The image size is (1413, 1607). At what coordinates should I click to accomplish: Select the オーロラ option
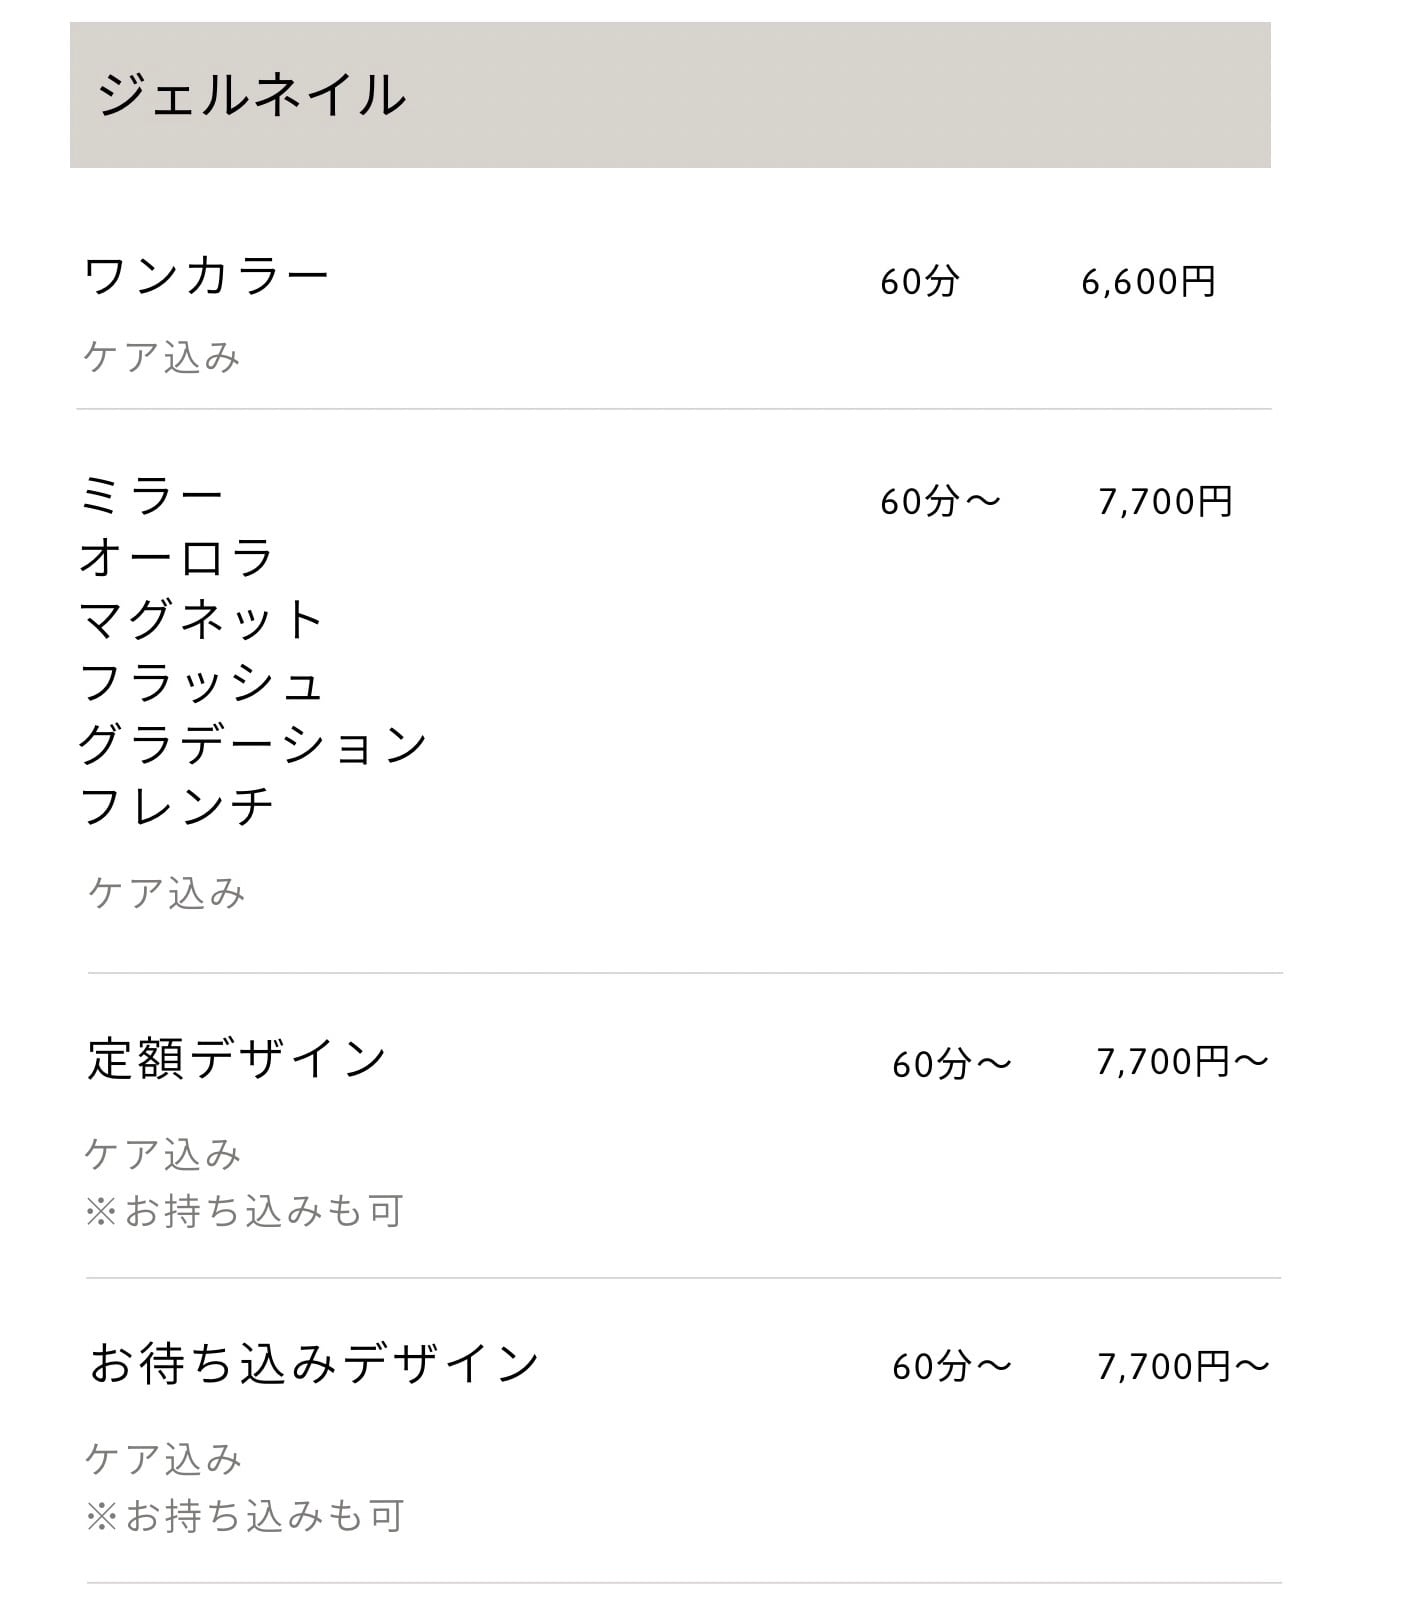coord(176,558)
